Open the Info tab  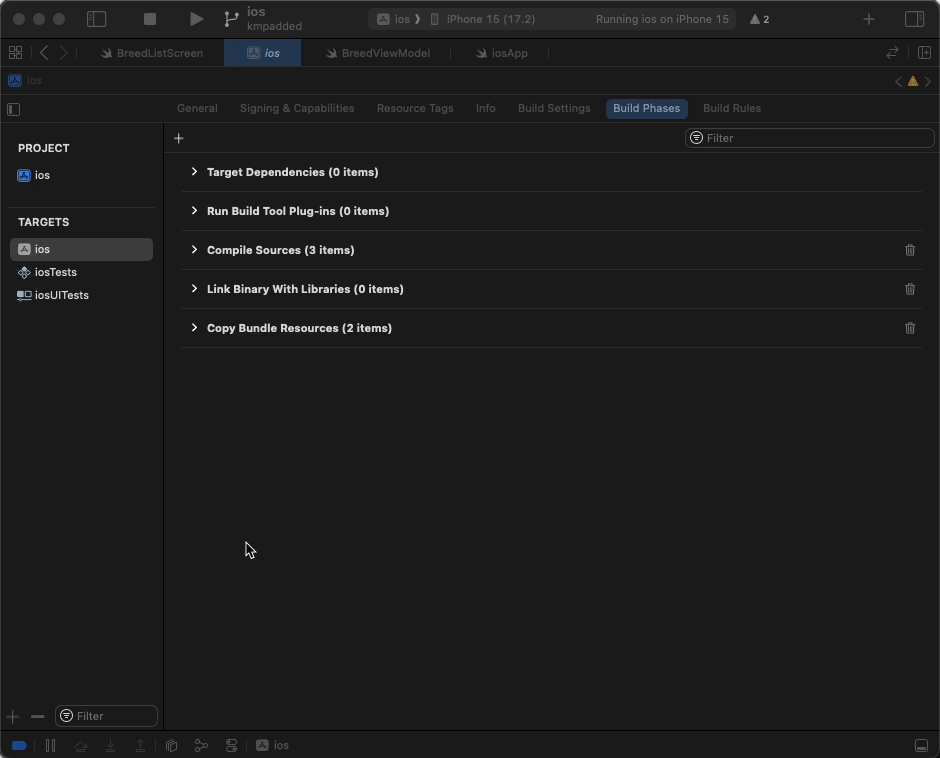point(486,109)
